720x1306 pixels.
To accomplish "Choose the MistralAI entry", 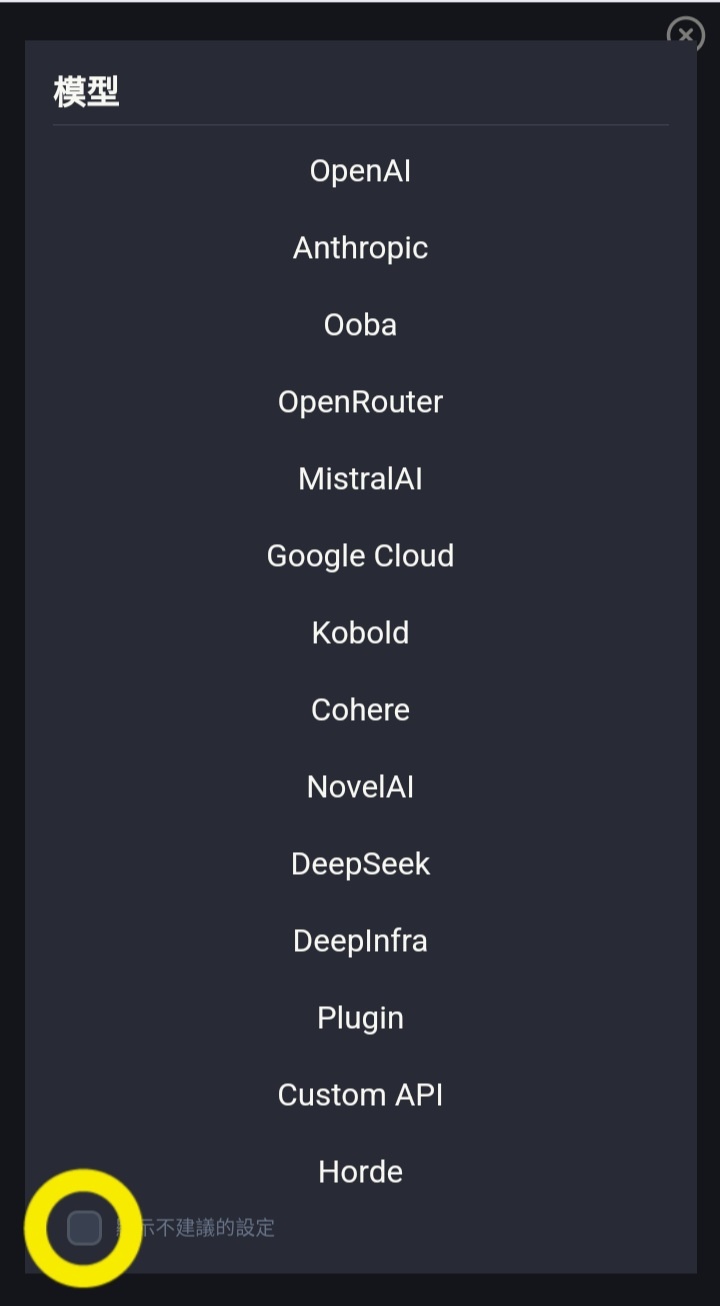I will coord(360,479).
